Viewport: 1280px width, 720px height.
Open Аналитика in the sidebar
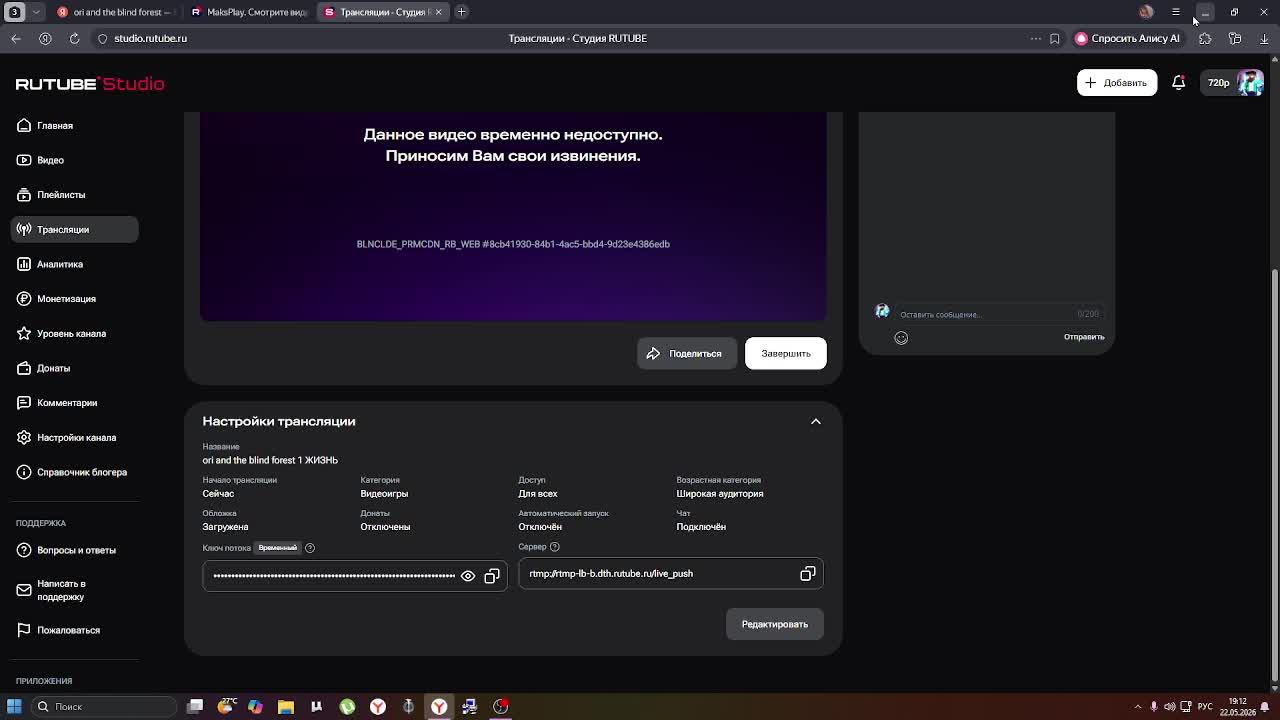pyautogui.click(x=75, y=264)
